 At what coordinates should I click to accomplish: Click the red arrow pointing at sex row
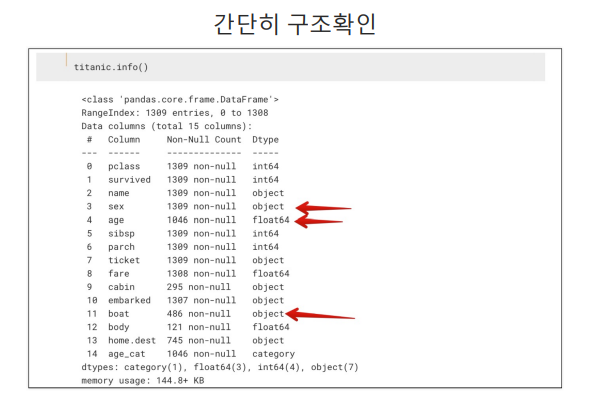coord(323,208)
